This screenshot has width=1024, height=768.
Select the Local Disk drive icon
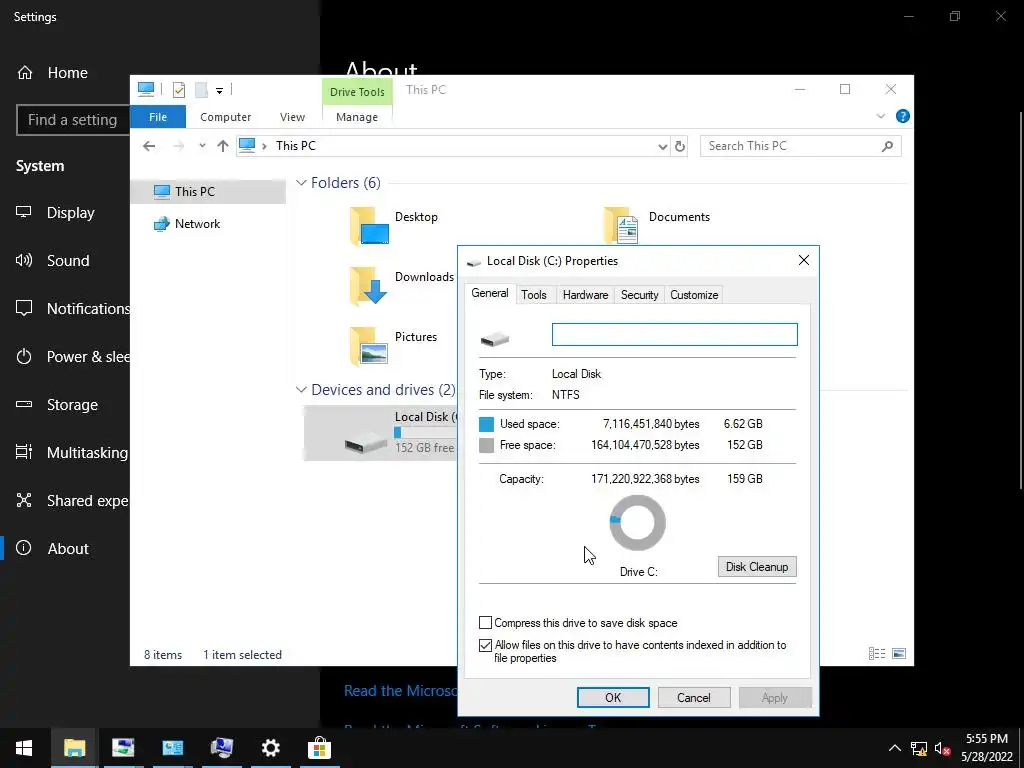(x=366, y=441)
